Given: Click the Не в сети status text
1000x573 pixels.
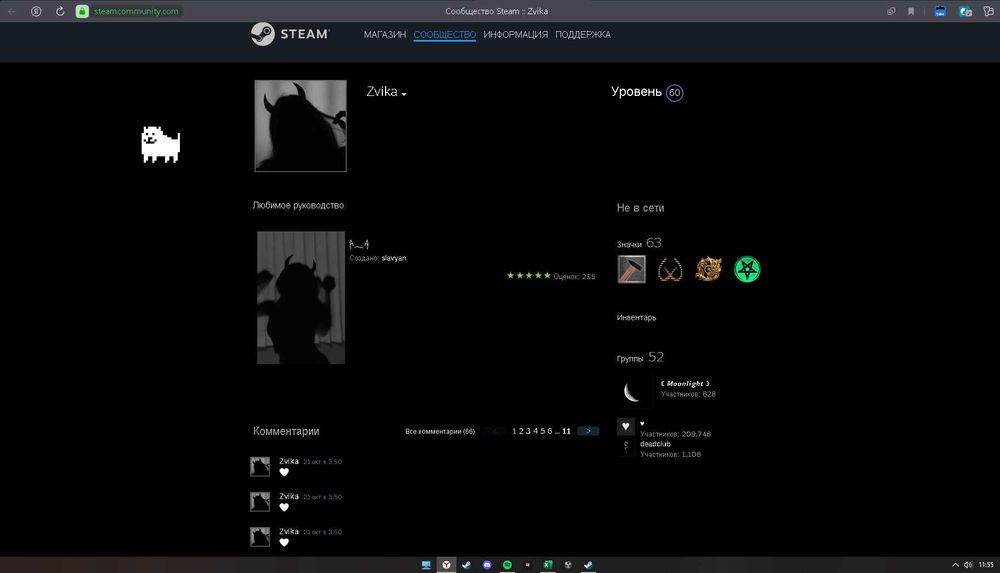Looking at the screenshot, I should click(640, 208).
